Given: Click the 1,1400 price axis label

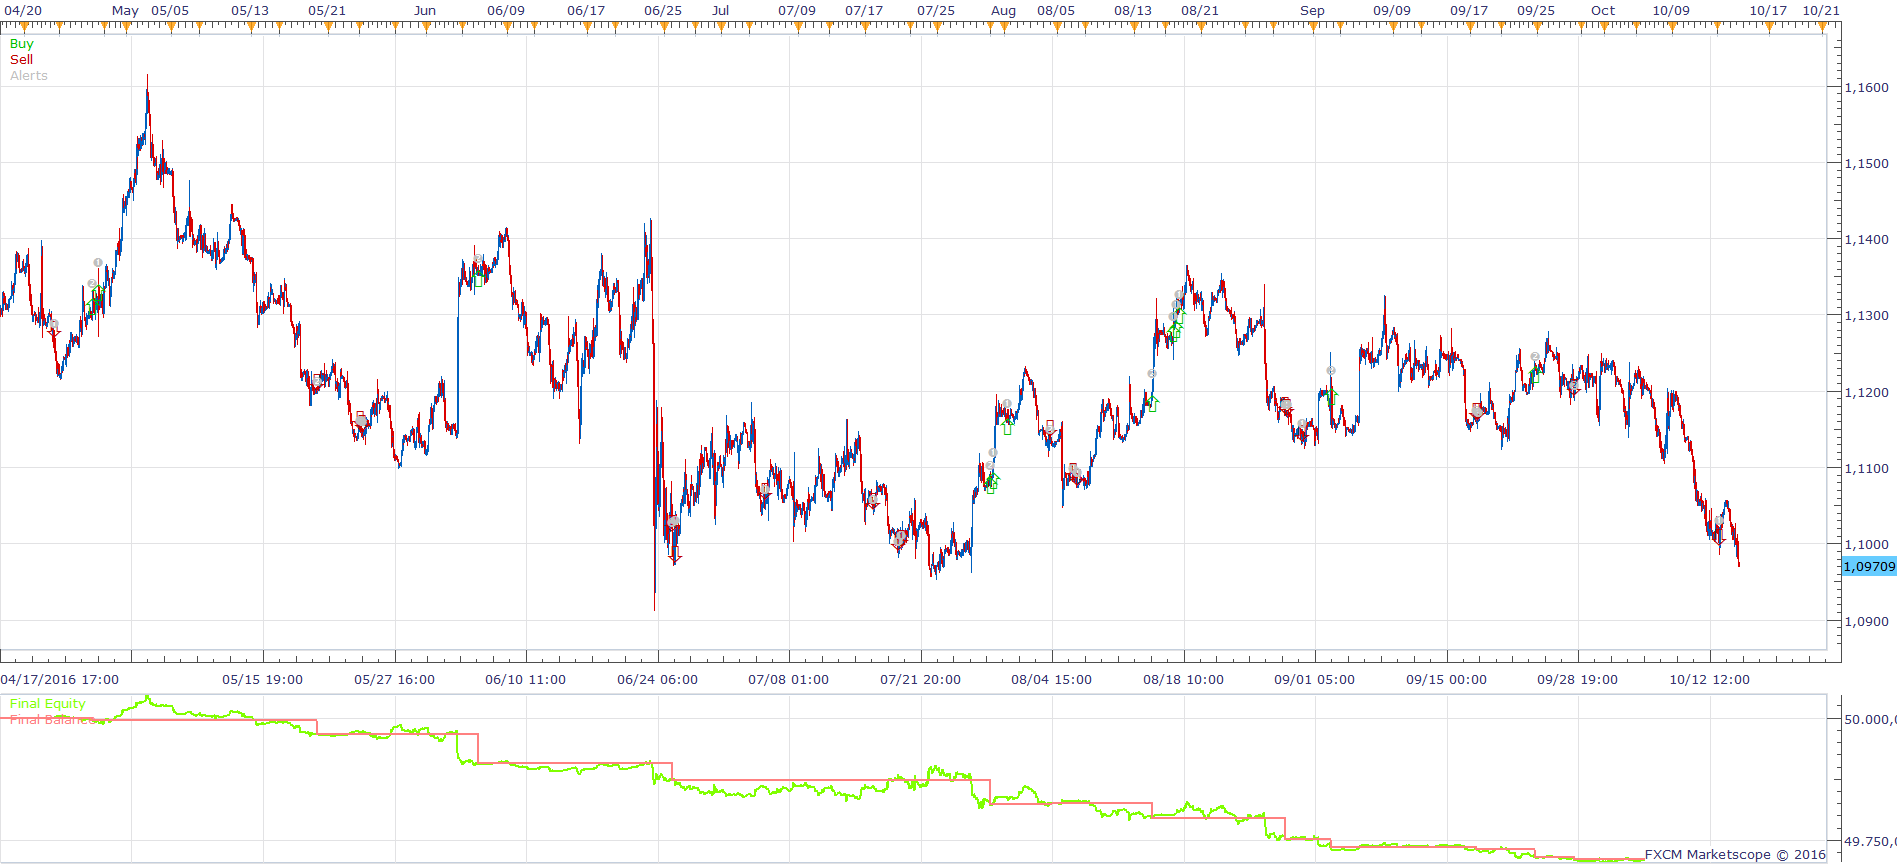Looking at the screenshot, I should point(1866,240).
